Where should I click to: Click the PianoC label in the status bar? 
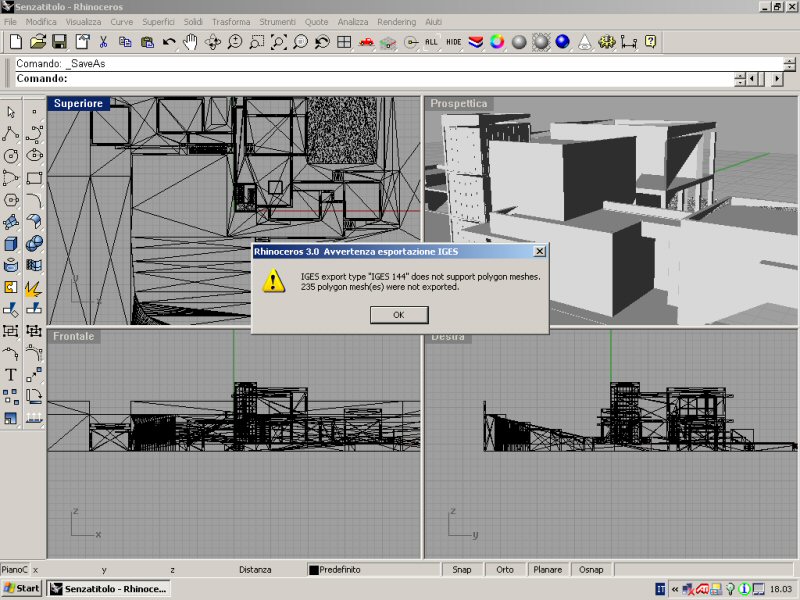click(x=14, y=569)
